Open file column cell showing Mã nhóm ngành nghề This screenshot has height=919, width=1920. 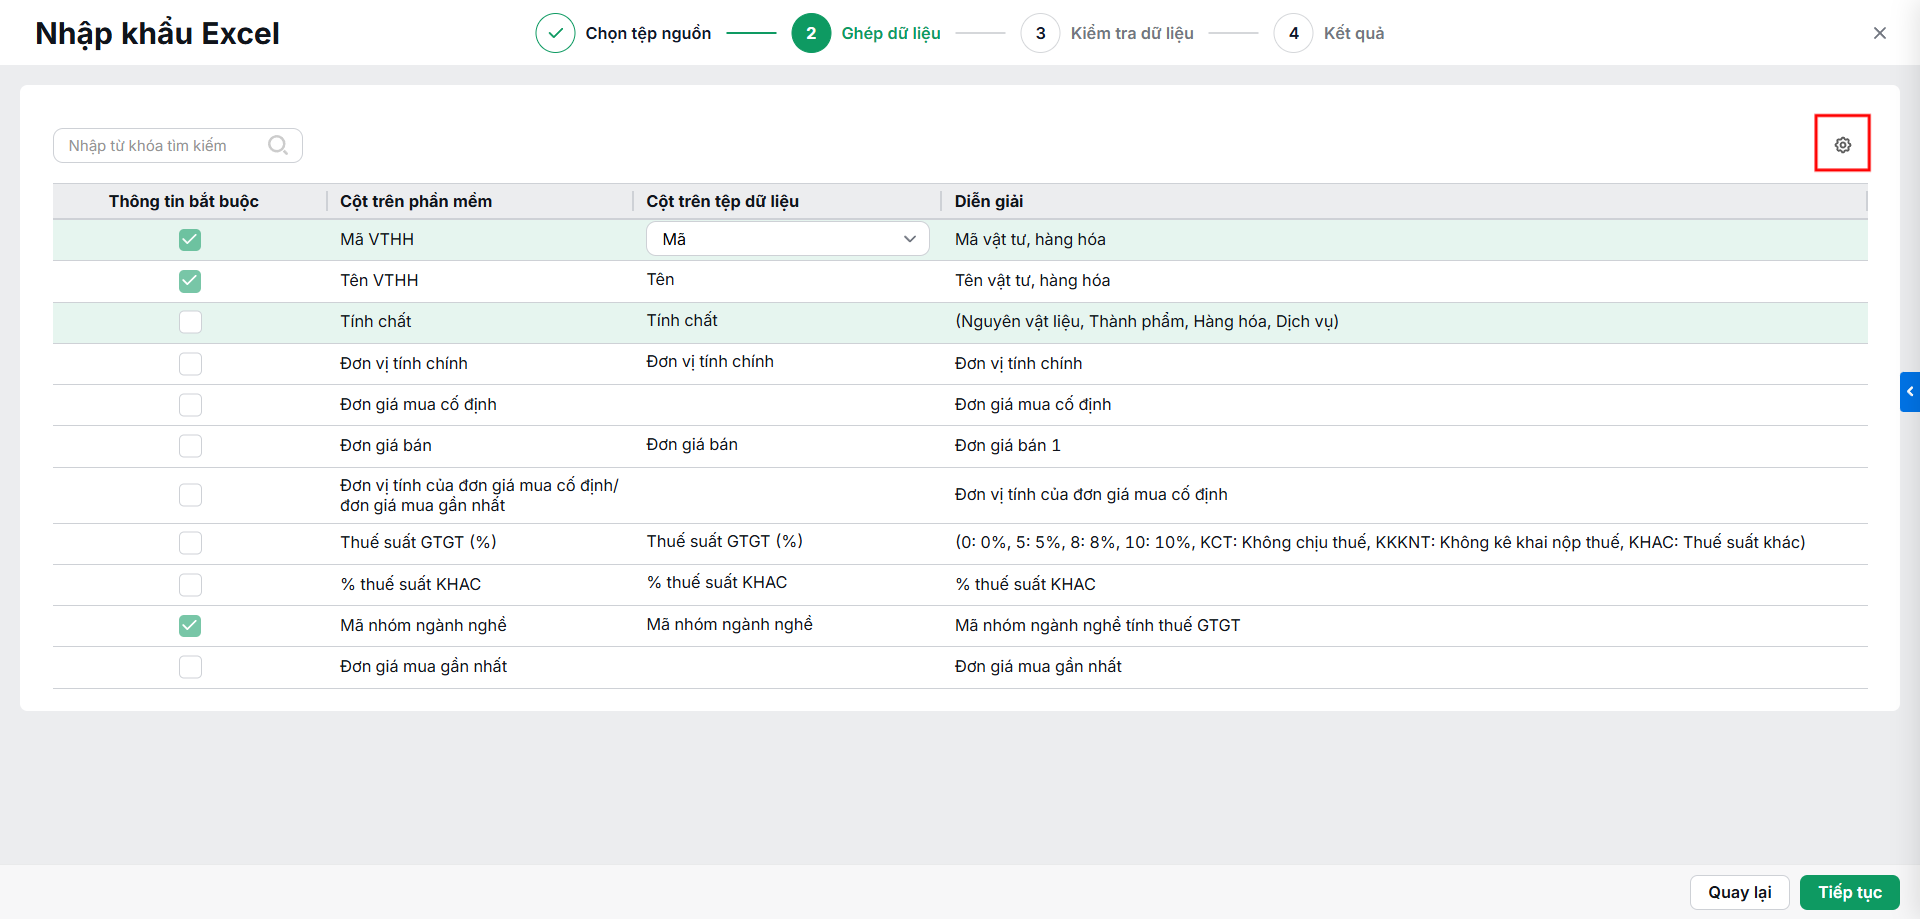click(787, 625)
